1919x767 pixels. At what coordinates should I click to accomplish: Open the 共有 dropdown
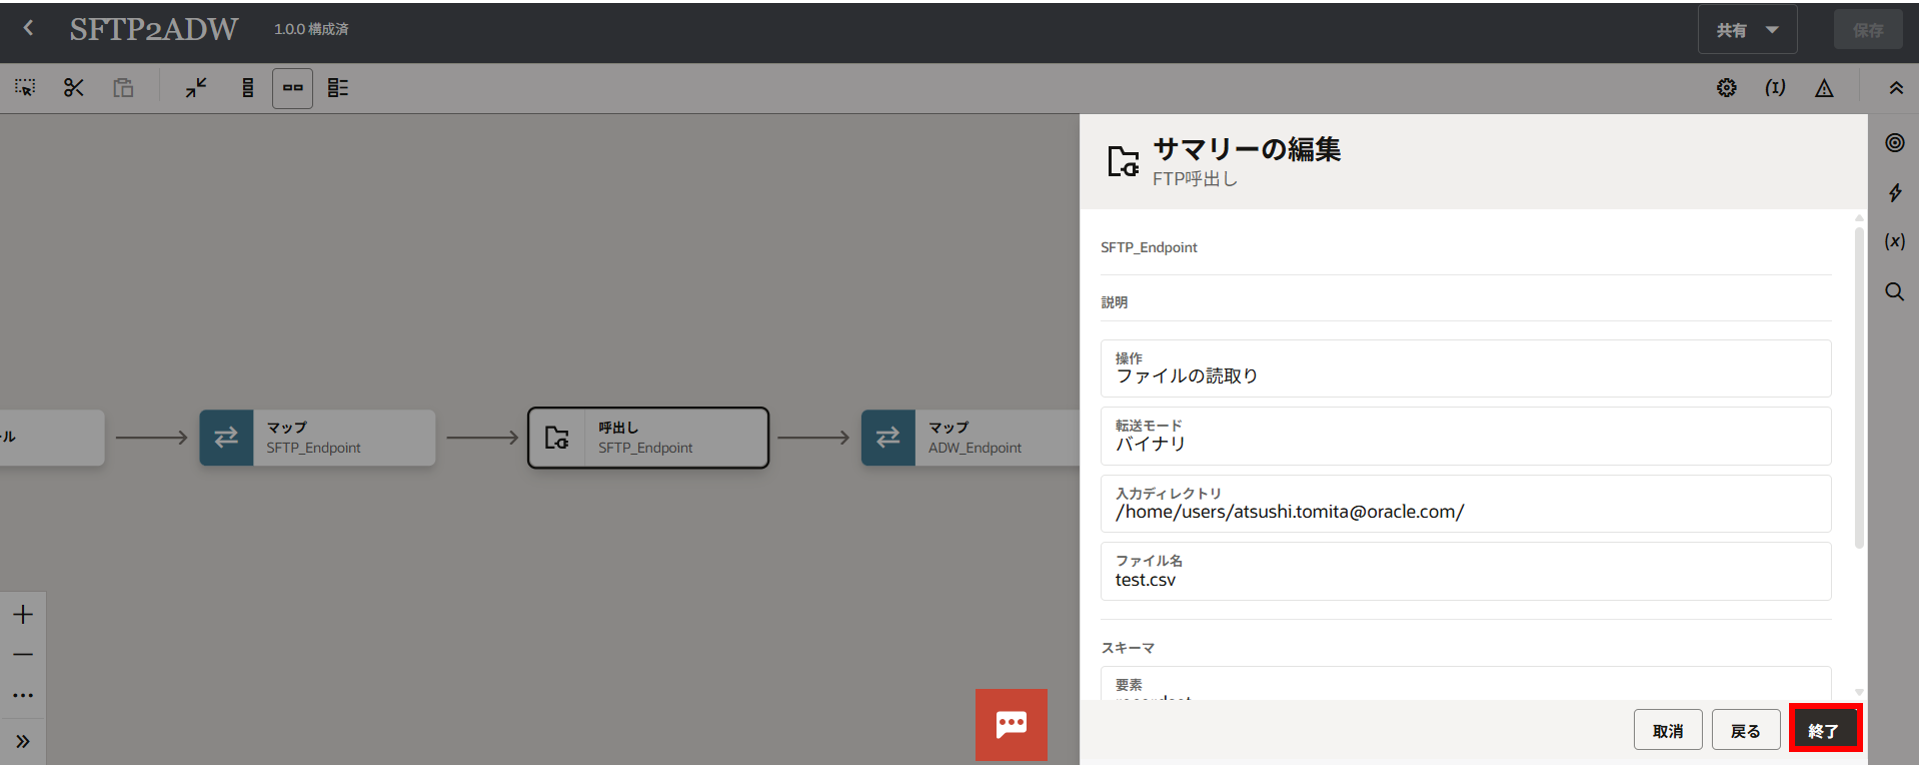click(1747, 30)
